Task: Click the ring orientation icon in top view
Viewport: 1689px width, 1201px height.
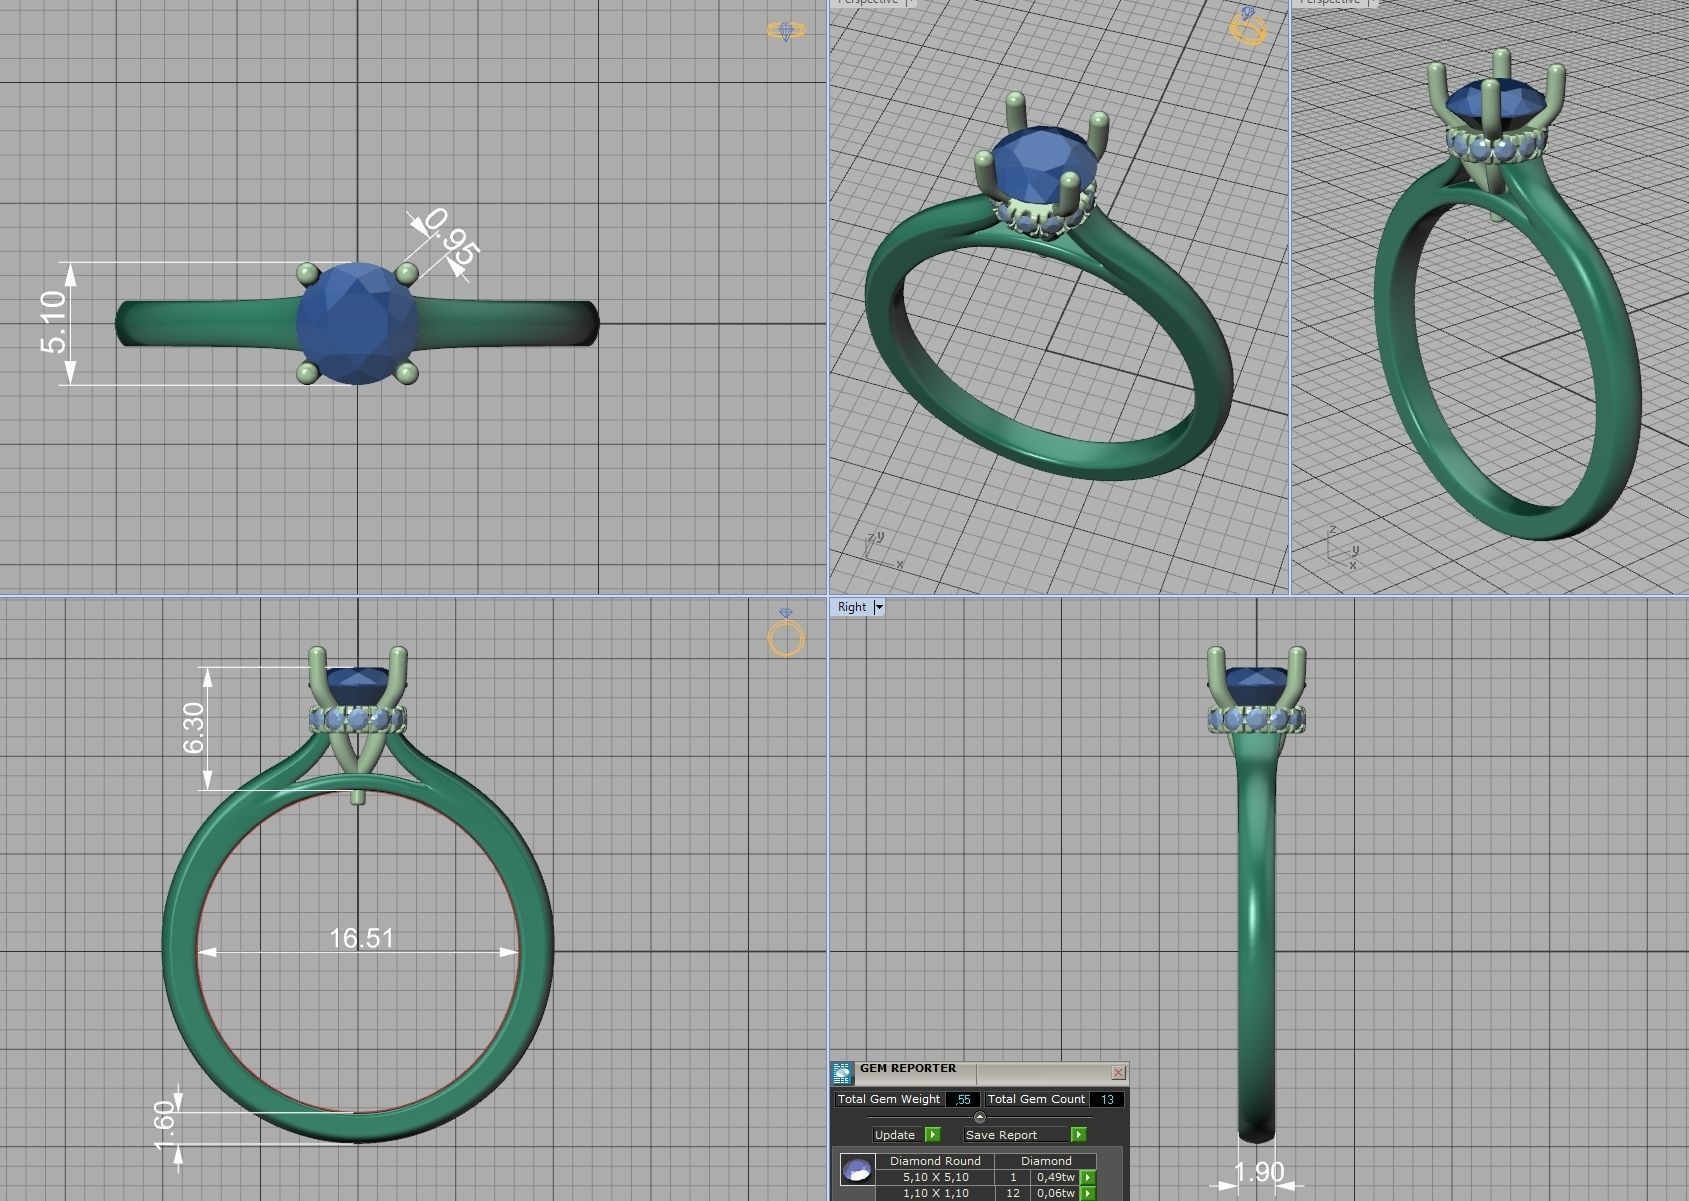Action: click(x=786, y=31)
